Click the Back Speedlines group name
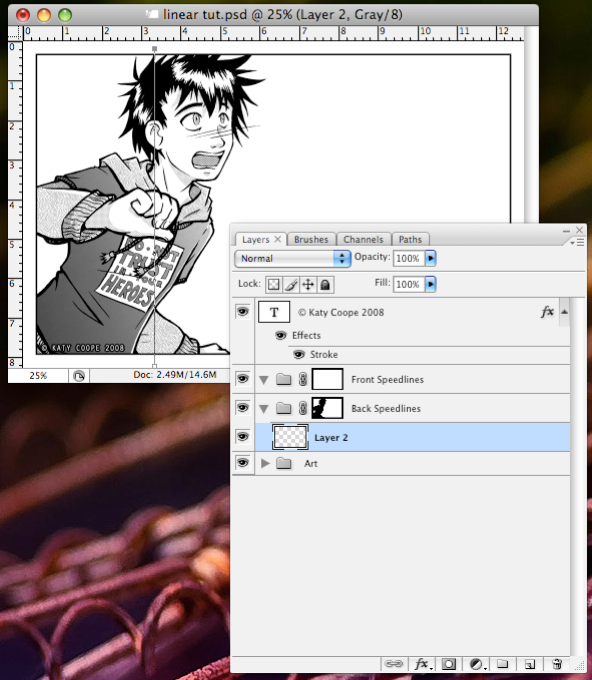Screen dimensions: 592x680 386,409
